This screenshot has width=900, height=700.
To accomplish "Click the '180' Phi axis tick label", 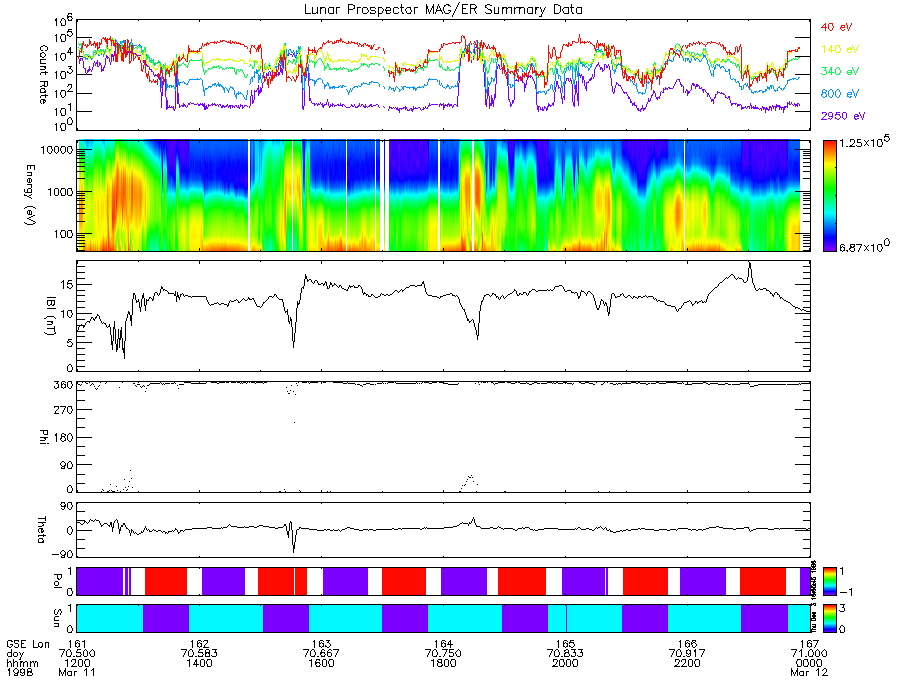I will click(63, 438).
